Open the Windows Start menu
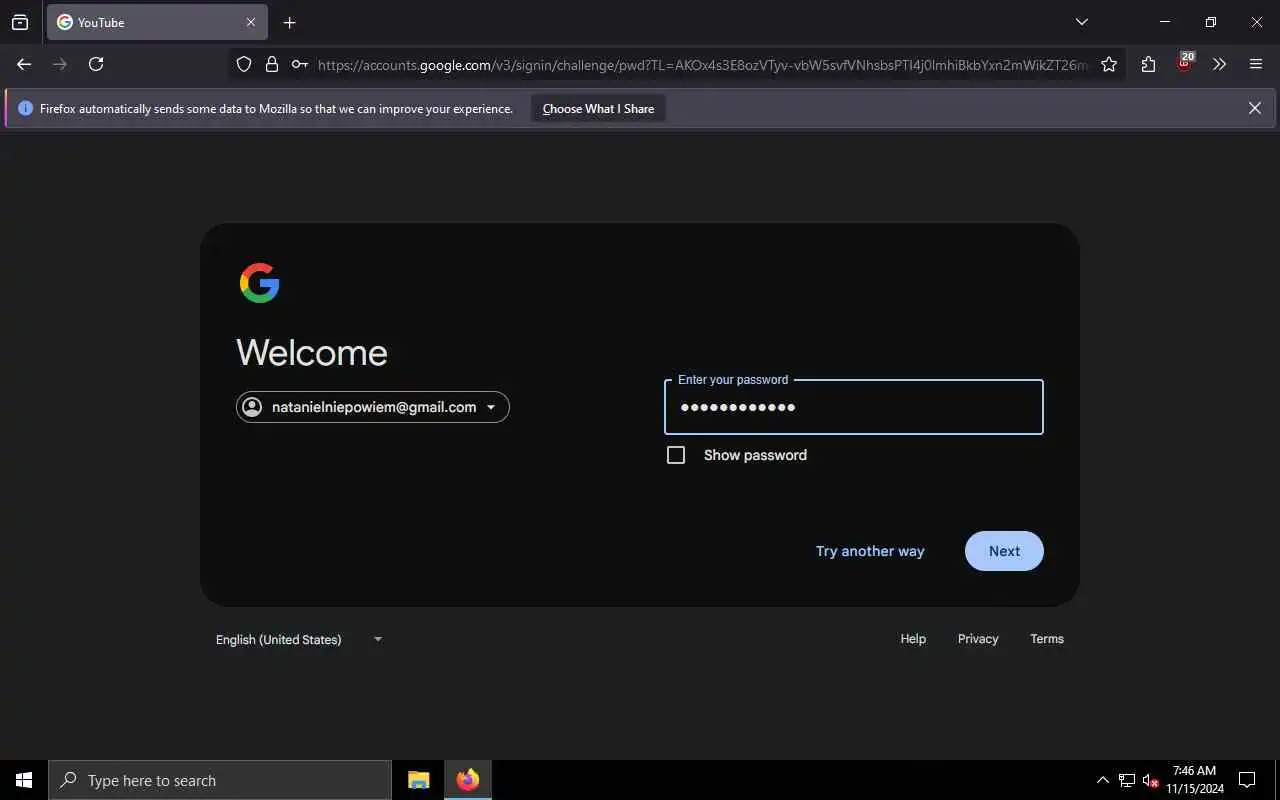 click(x=24, y=780)
